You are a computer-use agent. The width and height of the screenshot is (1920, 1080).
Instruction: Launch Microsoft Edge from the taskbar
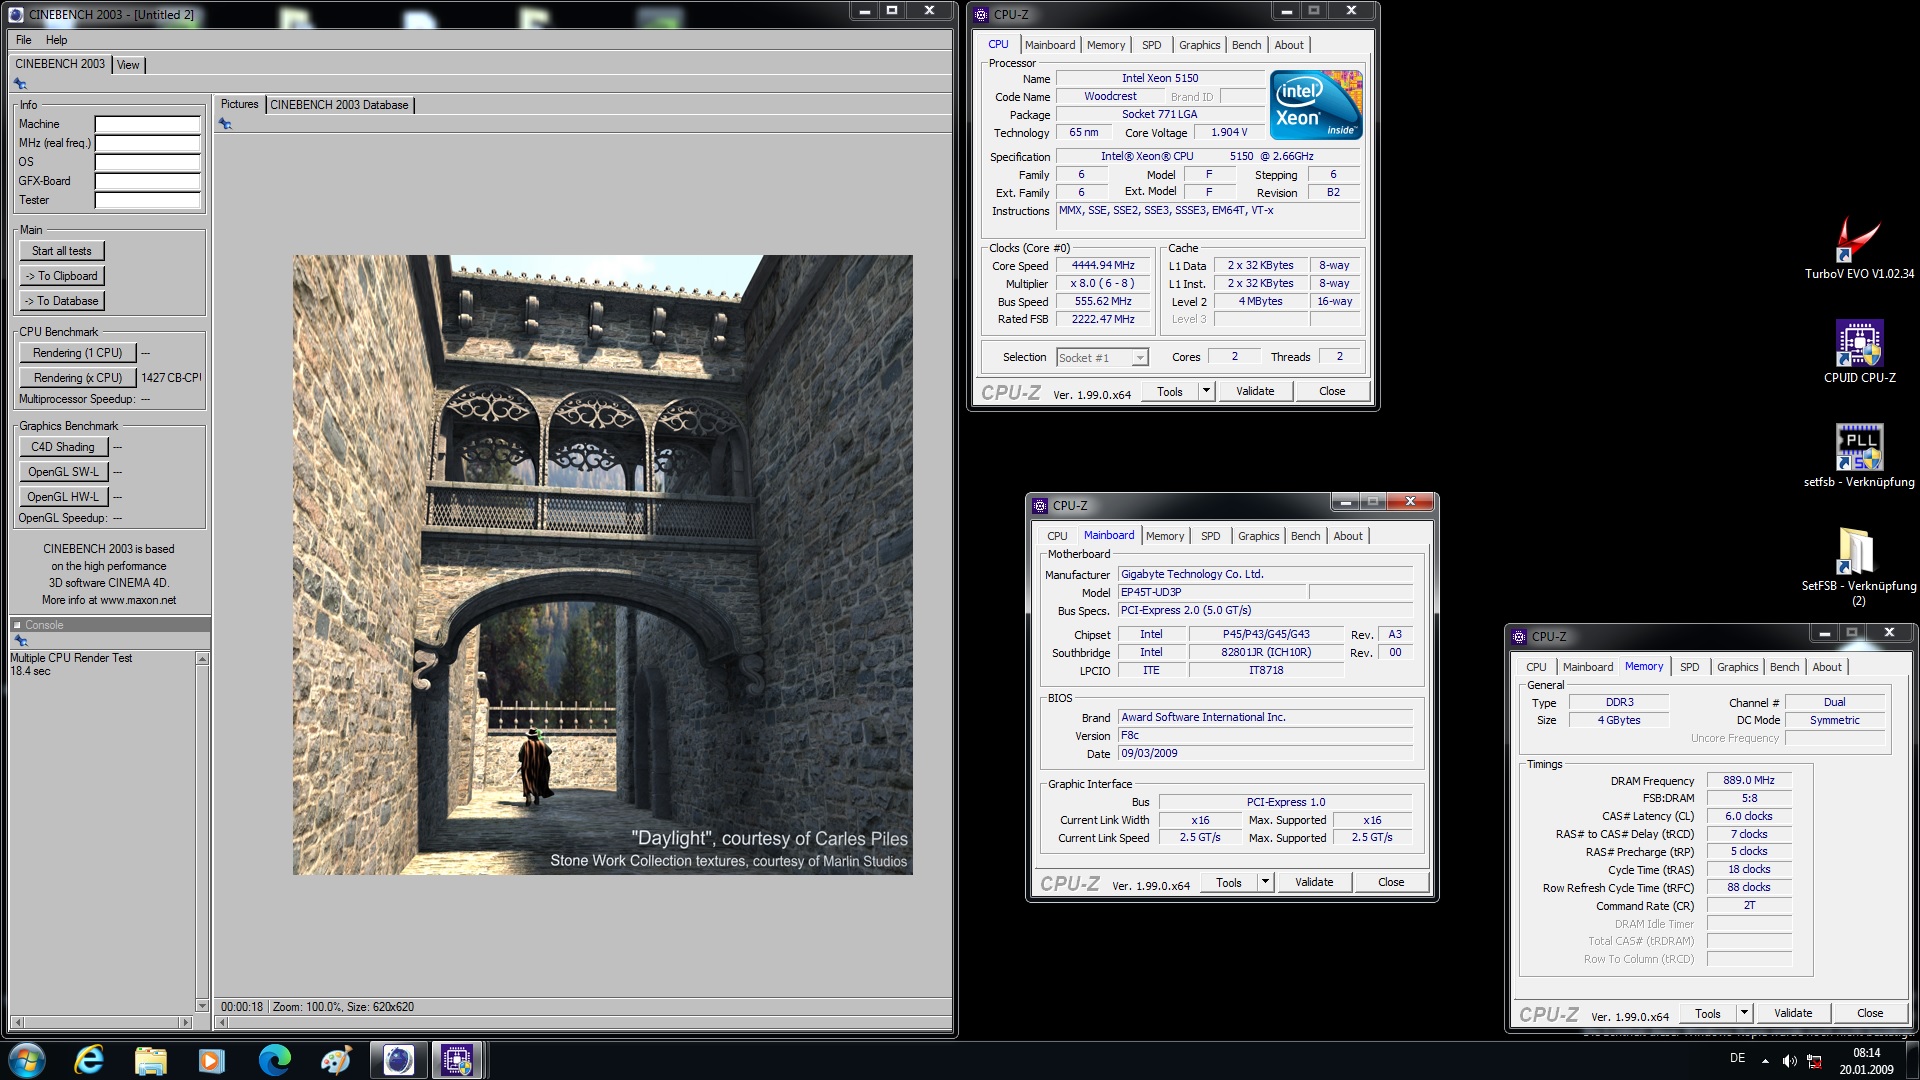pyautogui.click(x=274, y=1060)
